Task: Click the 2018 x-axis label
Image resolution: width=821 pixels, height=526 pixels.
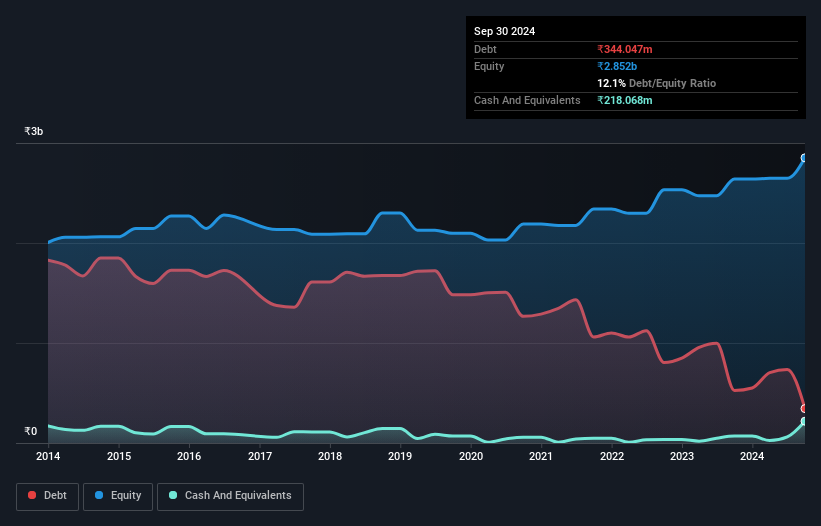Action: tap(330, 456)
